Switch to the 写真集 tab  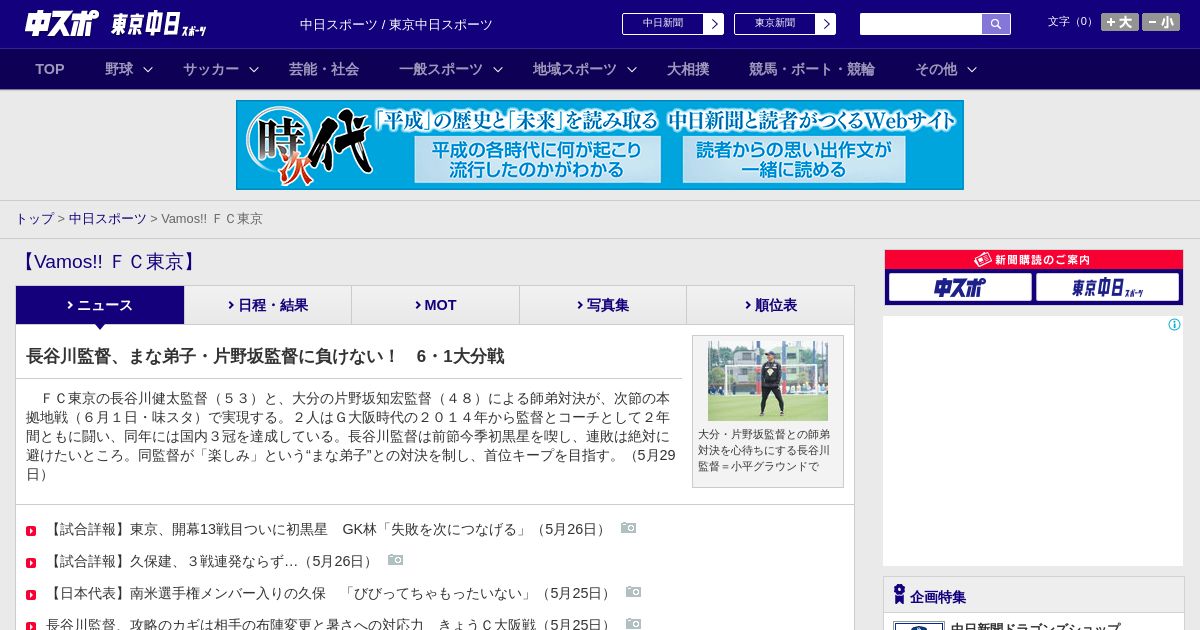(x=603, y=305)
